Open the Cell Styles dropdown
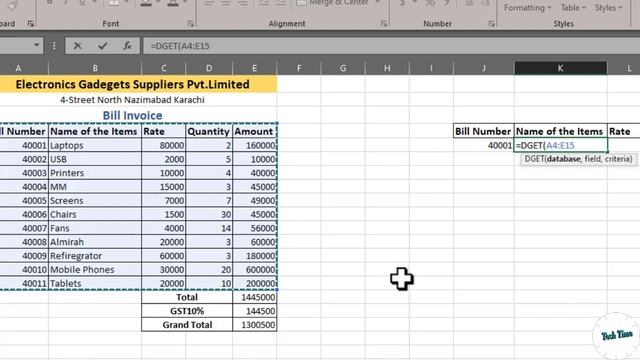This screenshot has height=360, width=640. point(608,7)
